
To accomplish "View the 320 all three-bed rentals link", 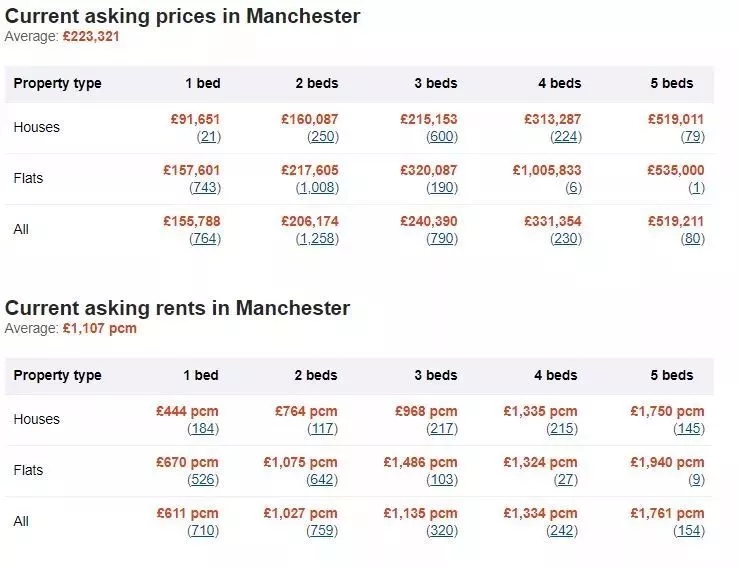I will 442,530.
